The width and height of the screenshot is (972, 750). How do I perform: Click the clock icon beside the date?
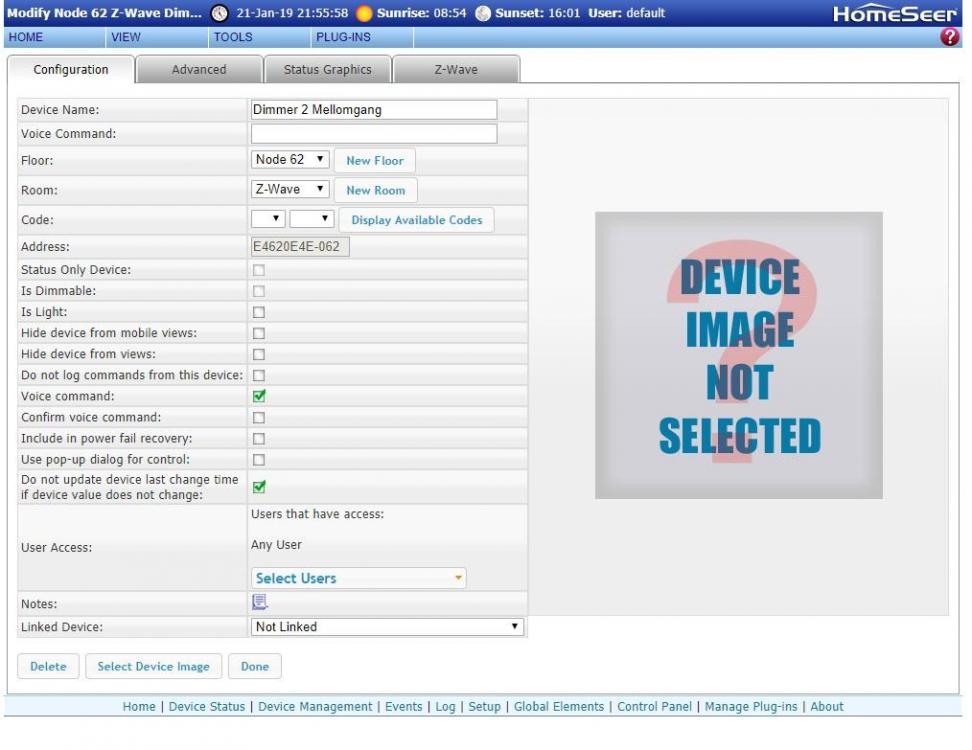click(x=220, y=13)
